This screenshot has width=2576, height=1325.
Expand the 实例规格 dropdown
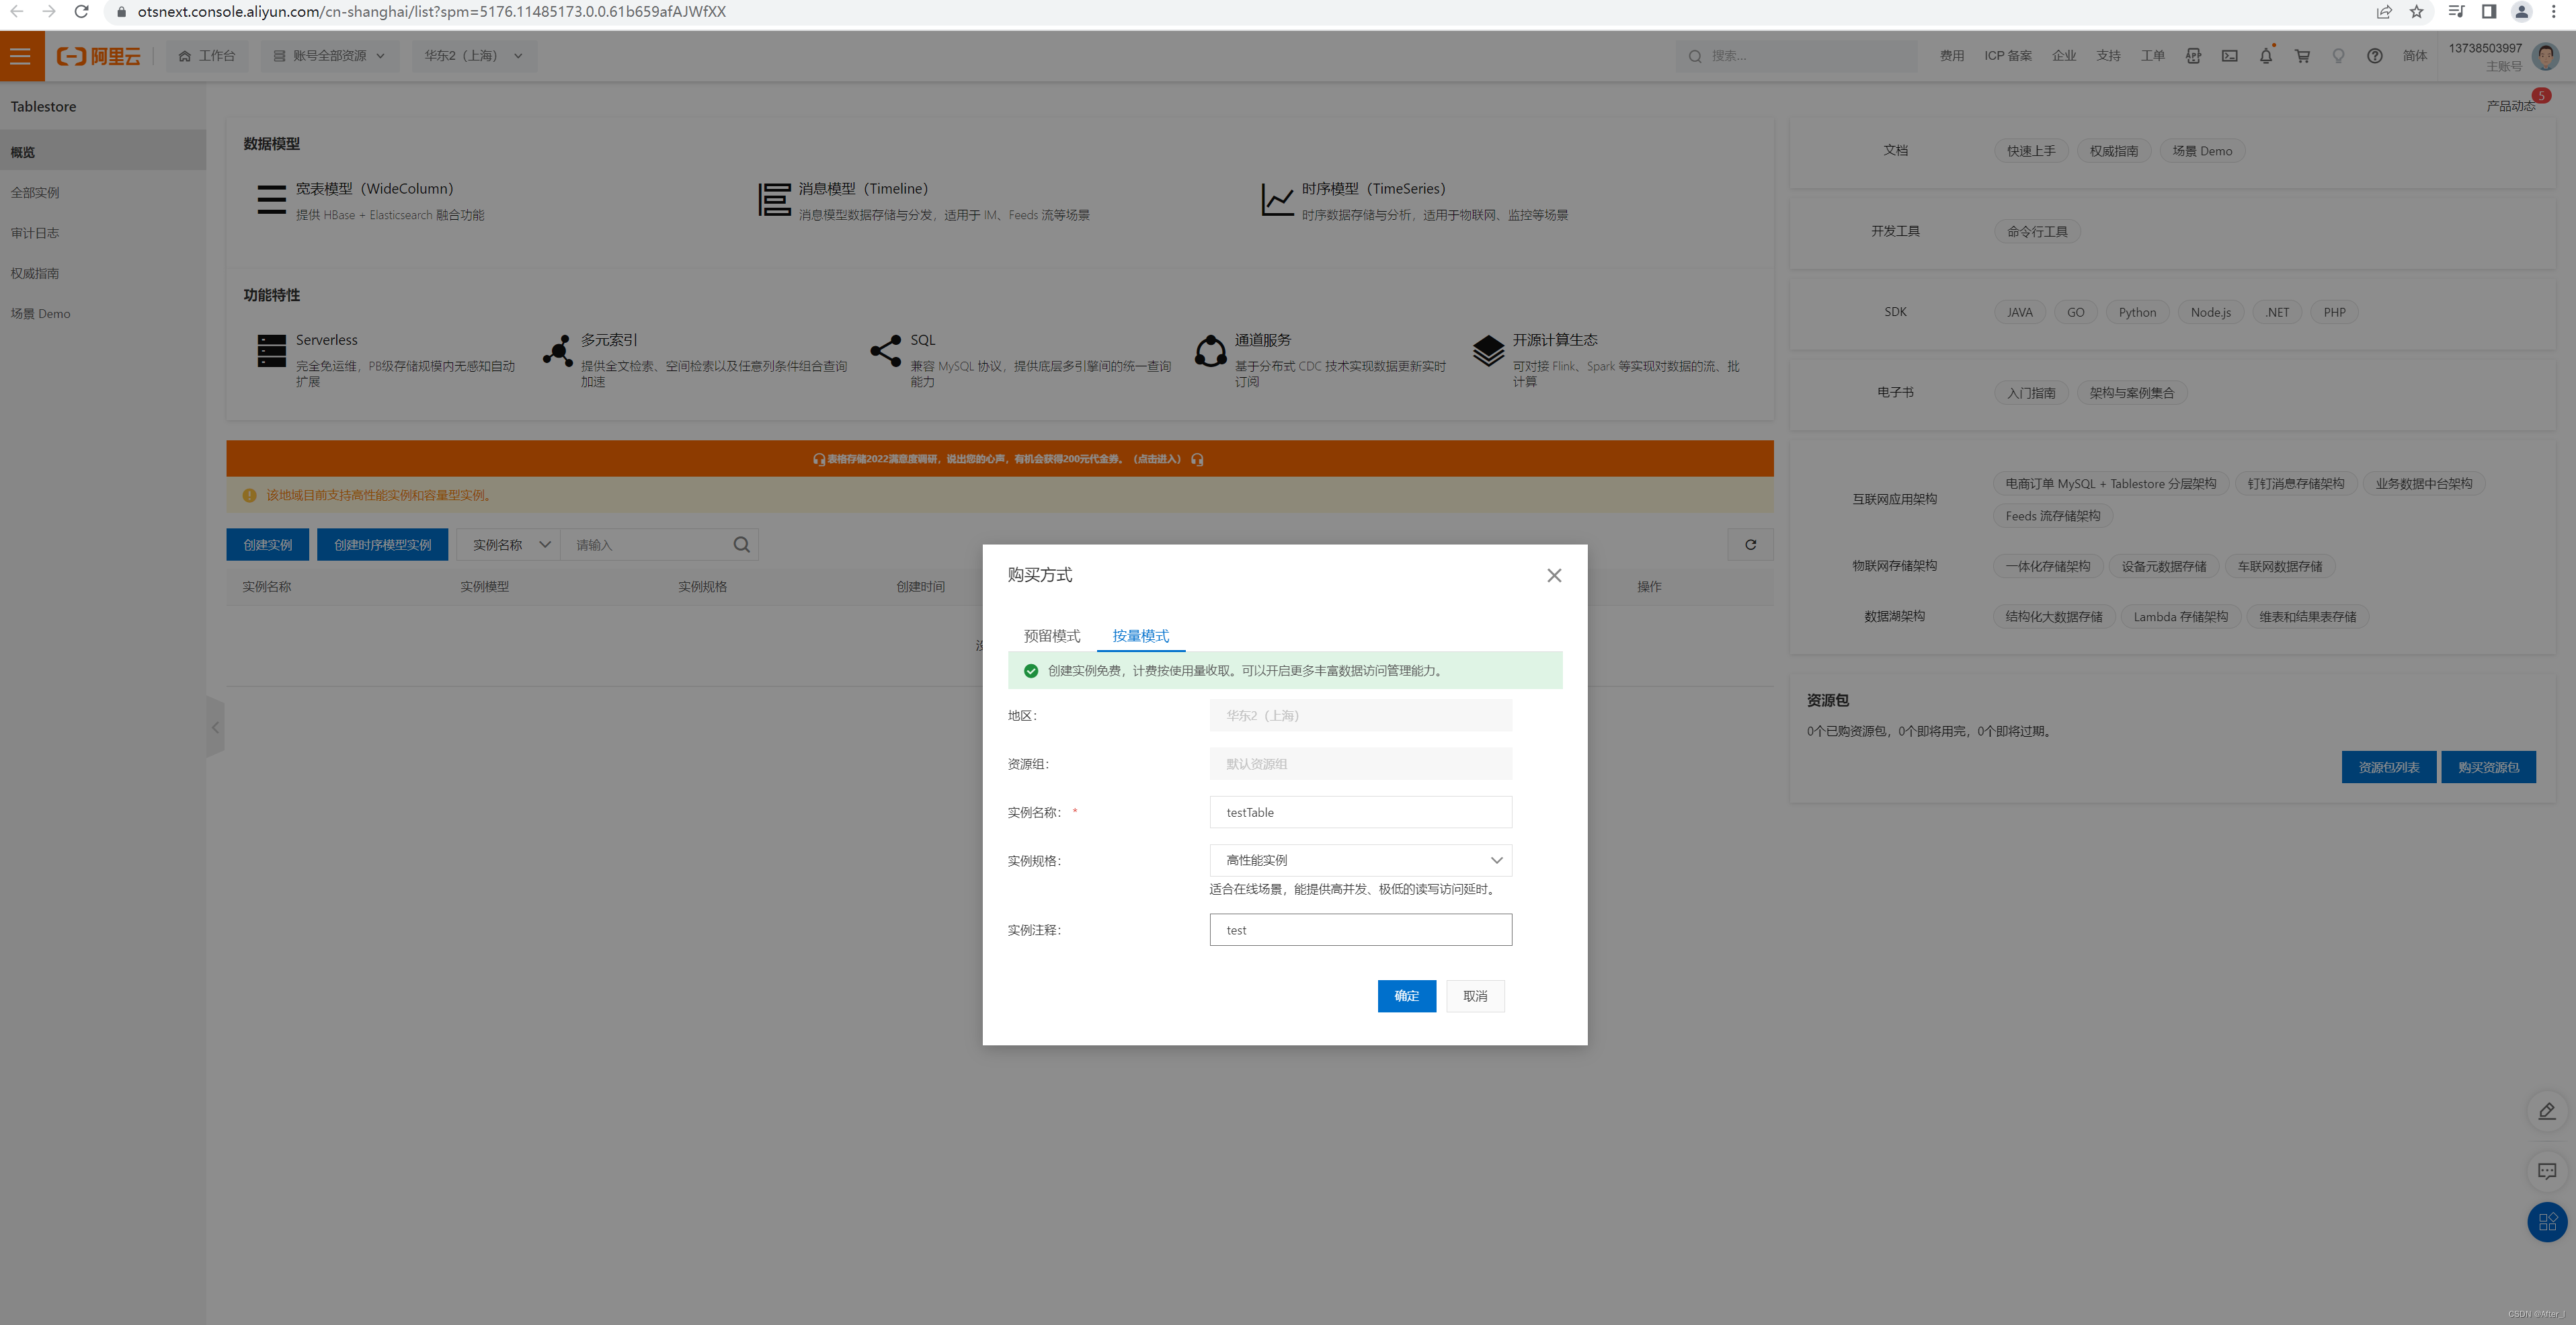1360,860
